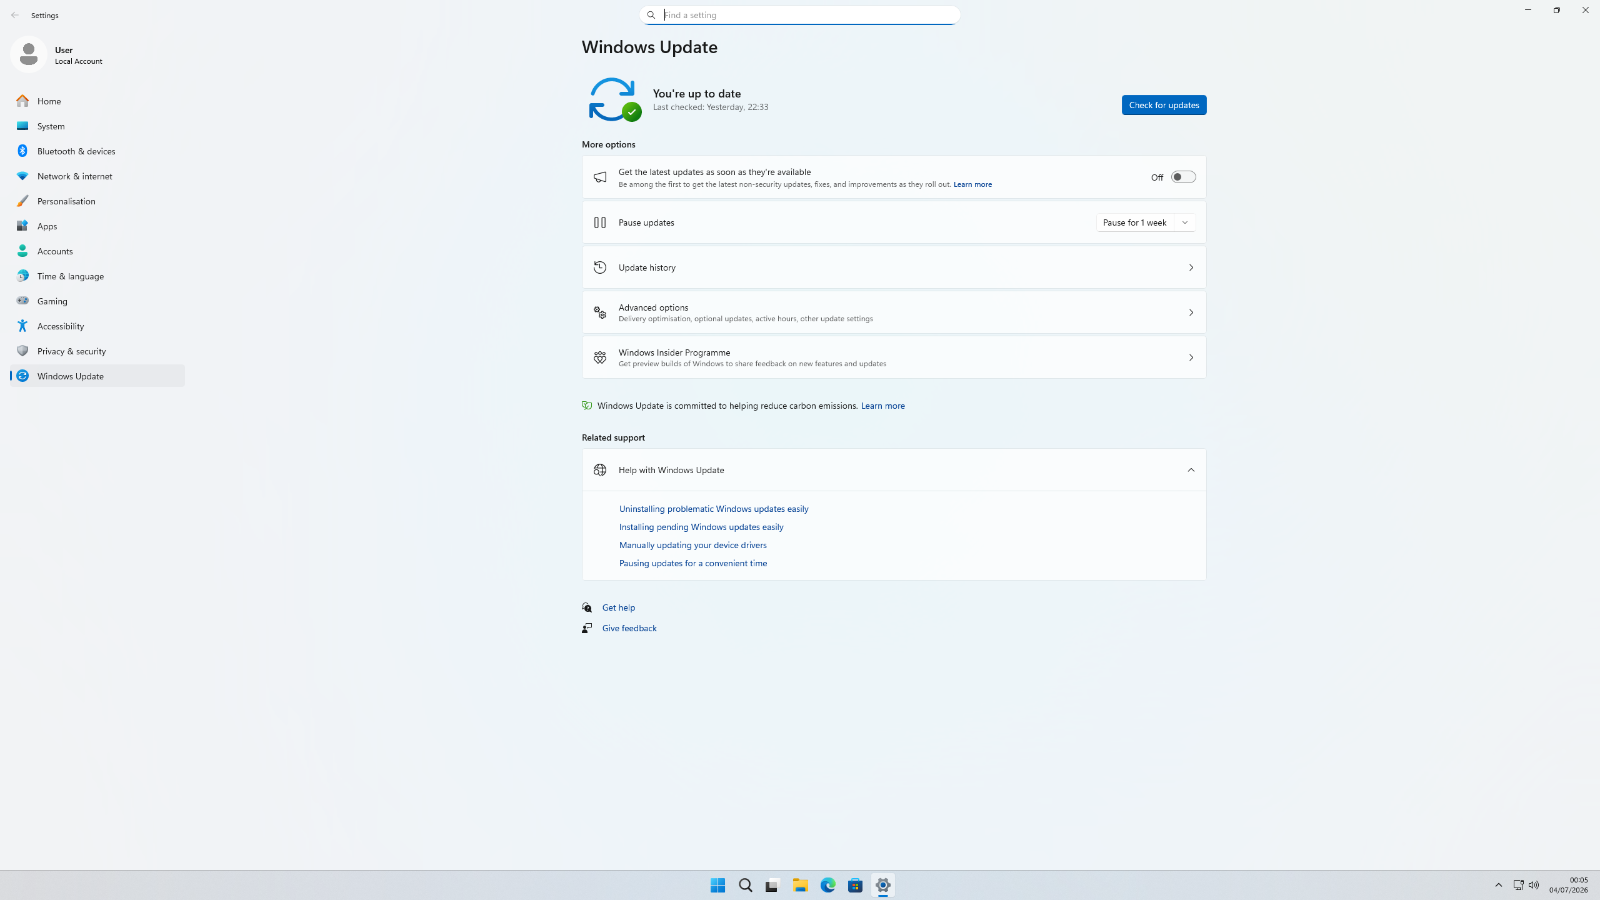The height and width of the screenshot is (900, 1600).
Task: Open Advanced options via its chevron
Action: click(x=1191, y=313)
